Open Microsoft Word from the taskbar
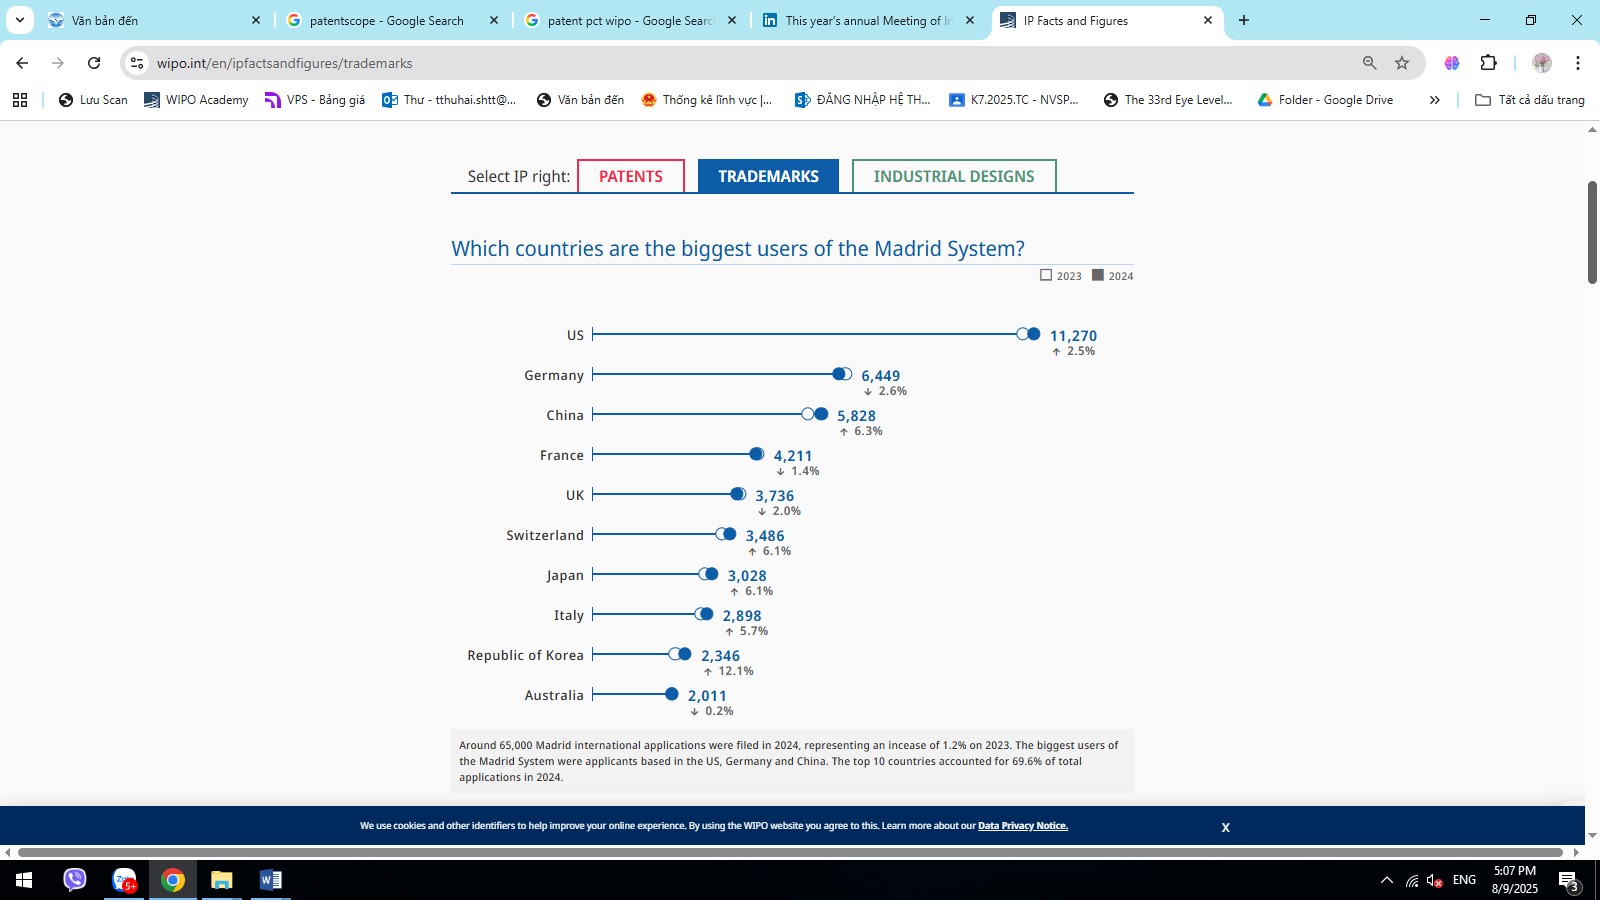The height and width of the screenshot is (900, 1600). (x=270, y=880)
